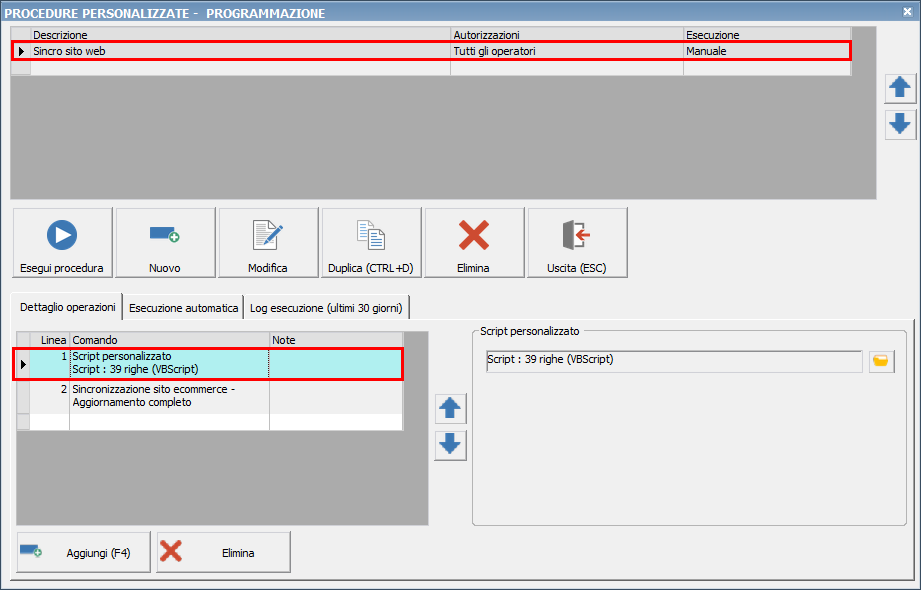Open script file with yellow folder icon

pos(881,361)
